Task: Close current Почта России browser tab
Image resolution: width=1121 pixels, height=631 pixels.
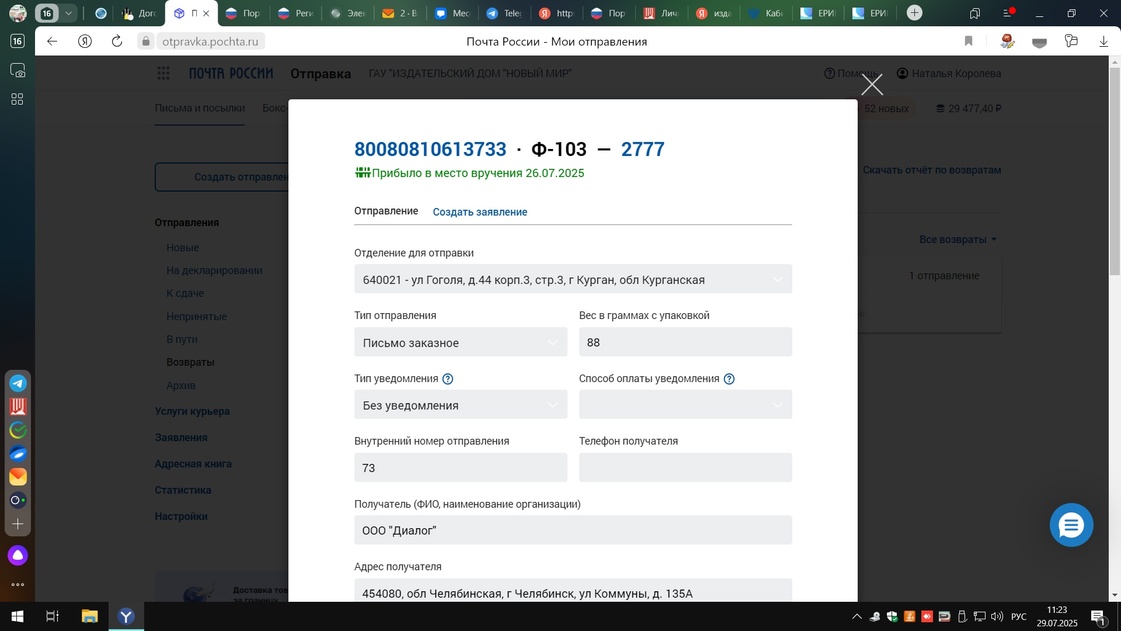Action: point(206,13)
